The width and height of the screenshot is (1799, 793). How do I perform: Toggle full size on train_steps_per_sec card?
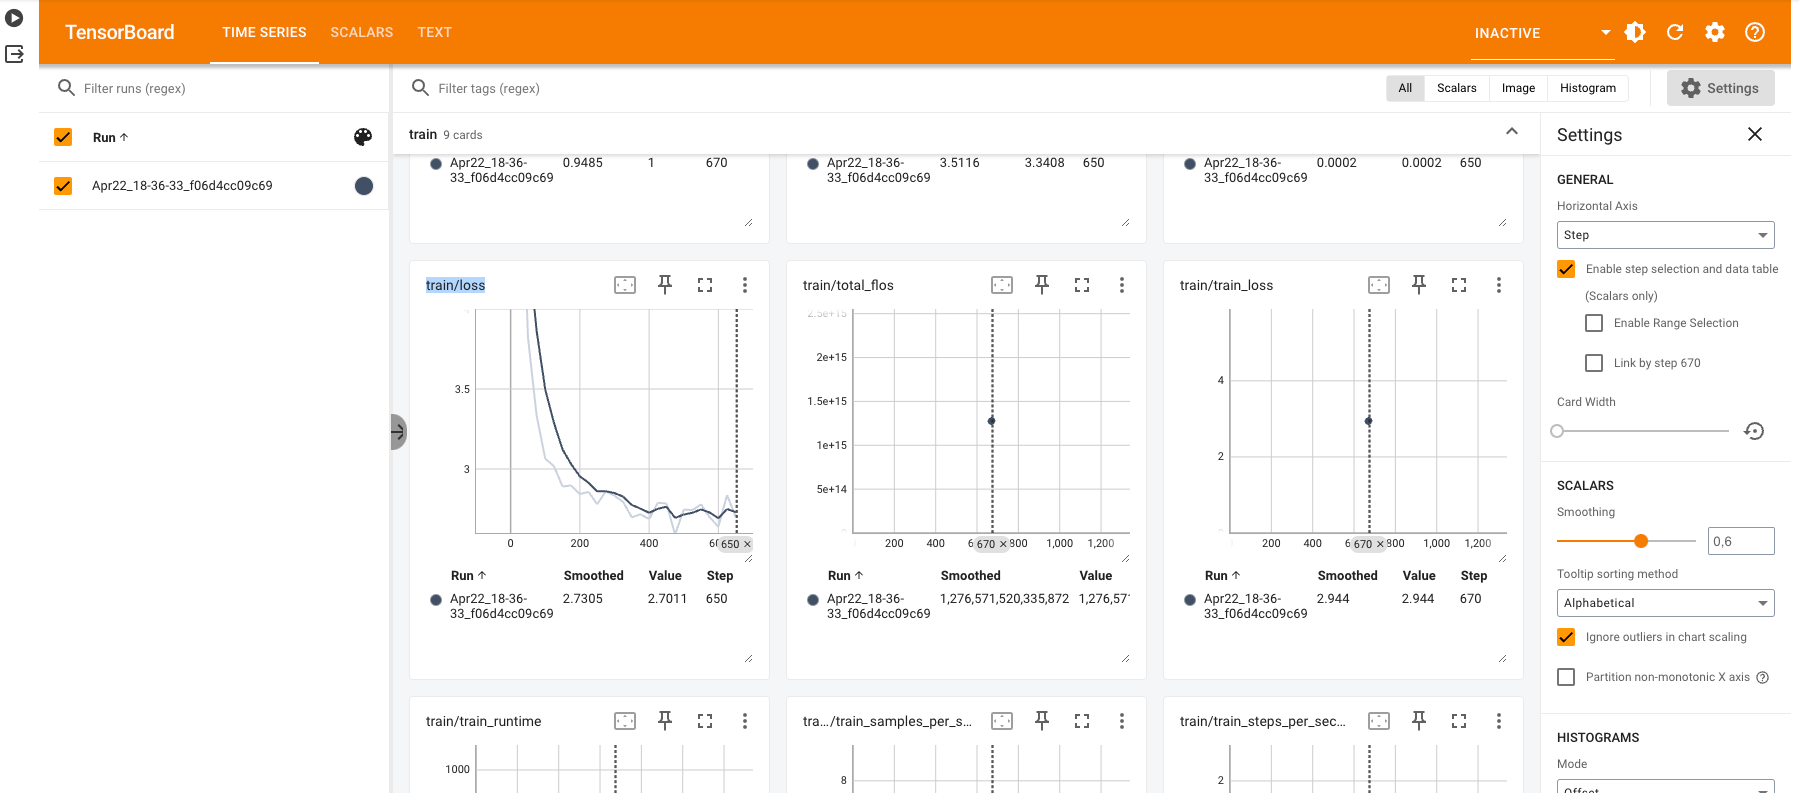1459,721
